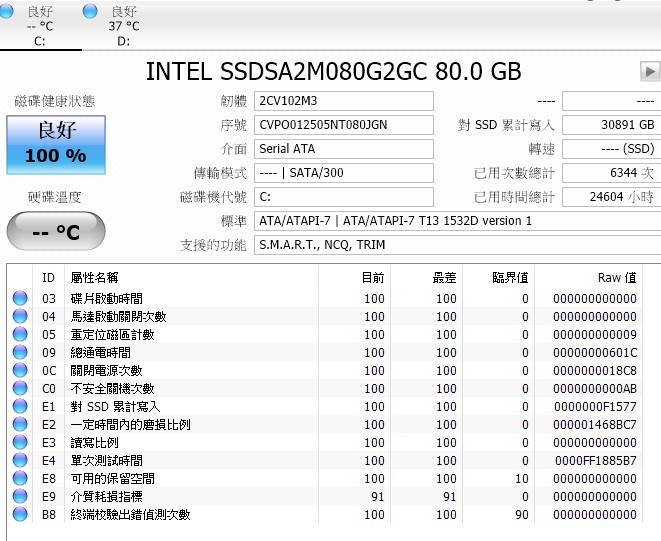Viewport: 661px width, 541px height.
Task: Select the 介質耗損指標 attribute row
Action: tap(325, 496)
